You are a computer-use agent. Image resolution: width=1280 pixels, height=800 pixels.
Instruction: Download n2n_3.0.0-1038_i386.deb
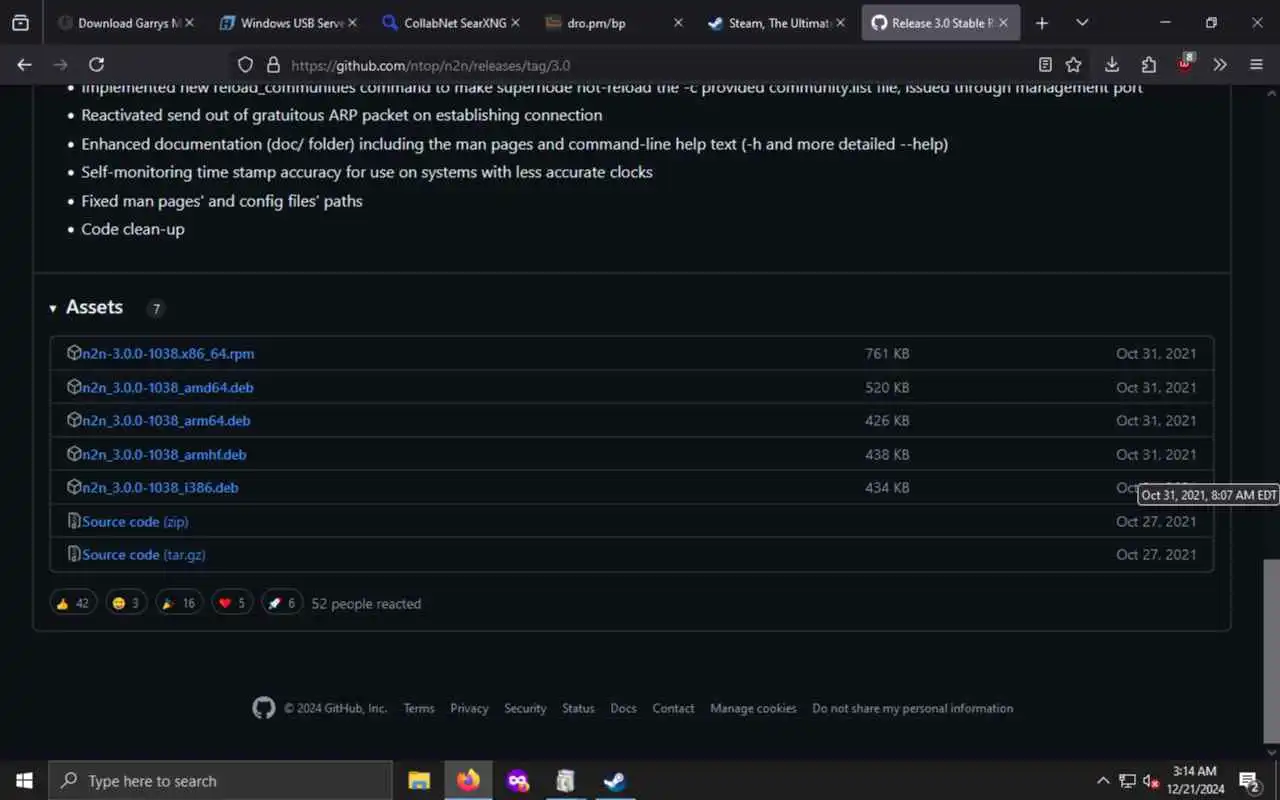(x=160, y=488)
